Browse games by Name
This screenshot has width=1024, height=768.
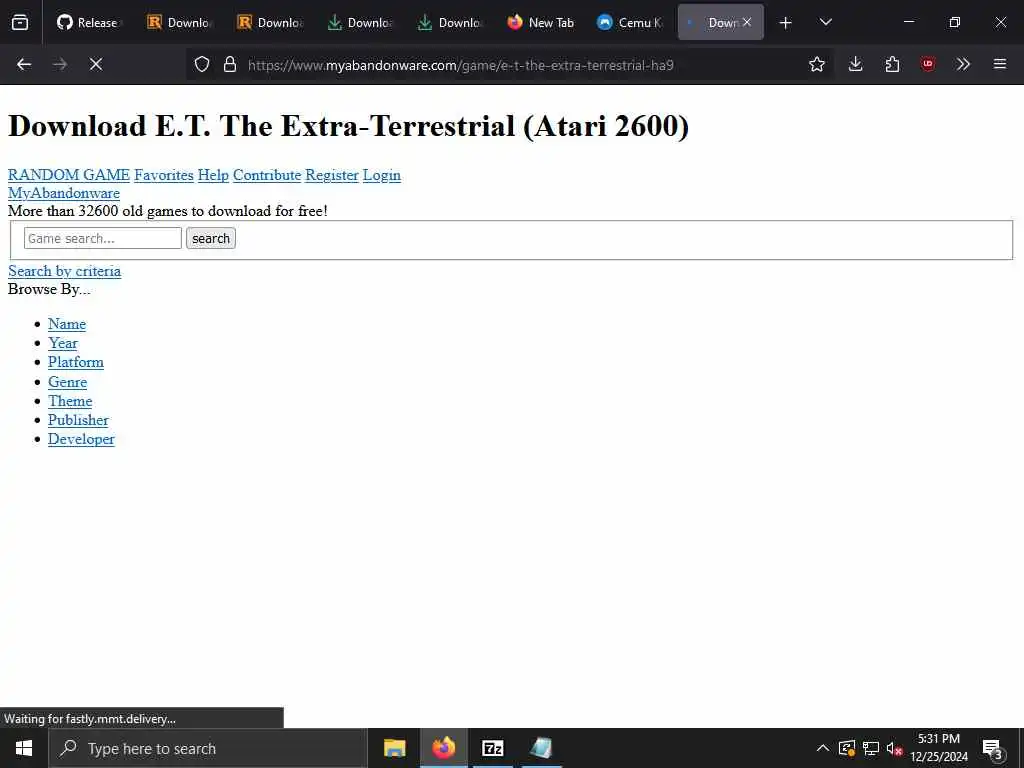point(67,324)
